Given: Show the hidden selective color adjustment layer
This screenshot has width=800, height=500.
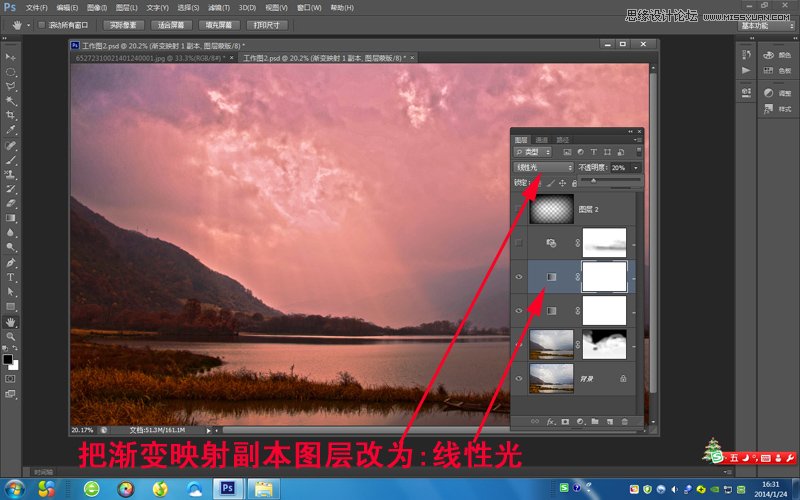Looking at the screenshot, I should [519, 243].
